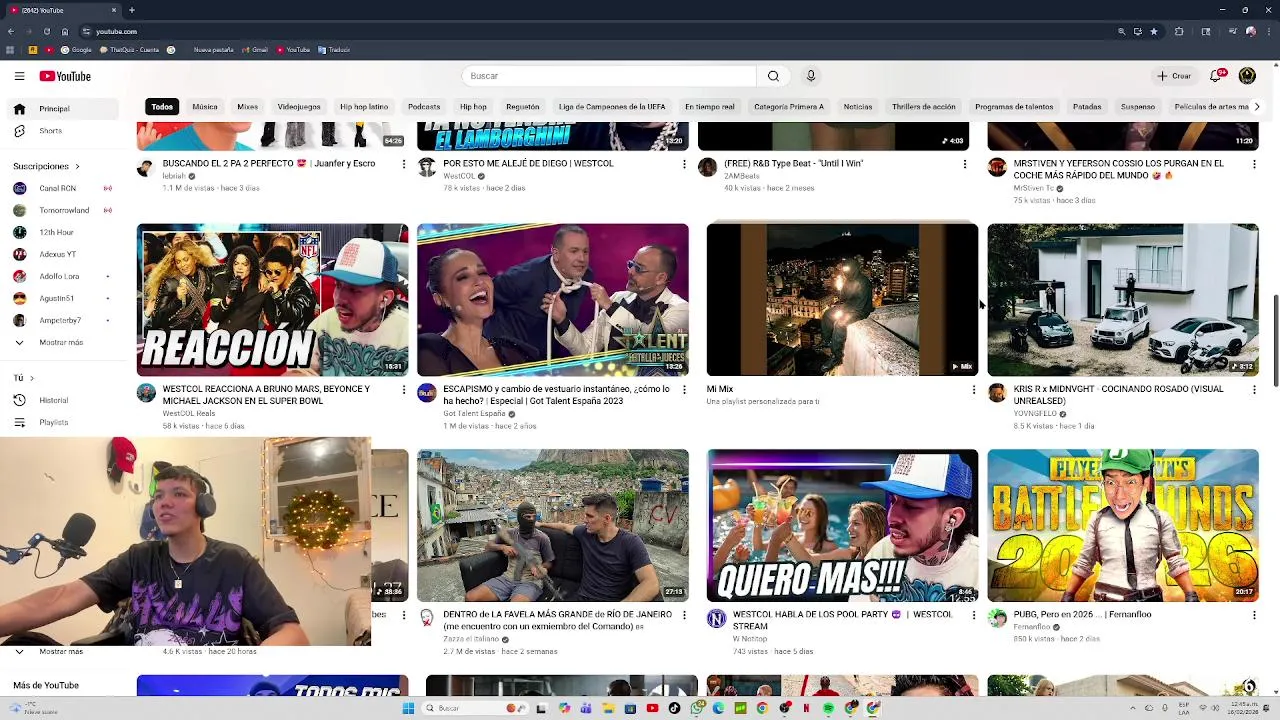The image size is (1280, 720).
Task: Select the Videojuegos filter chip
Action: pyautogui.click(x=299, y=106)
